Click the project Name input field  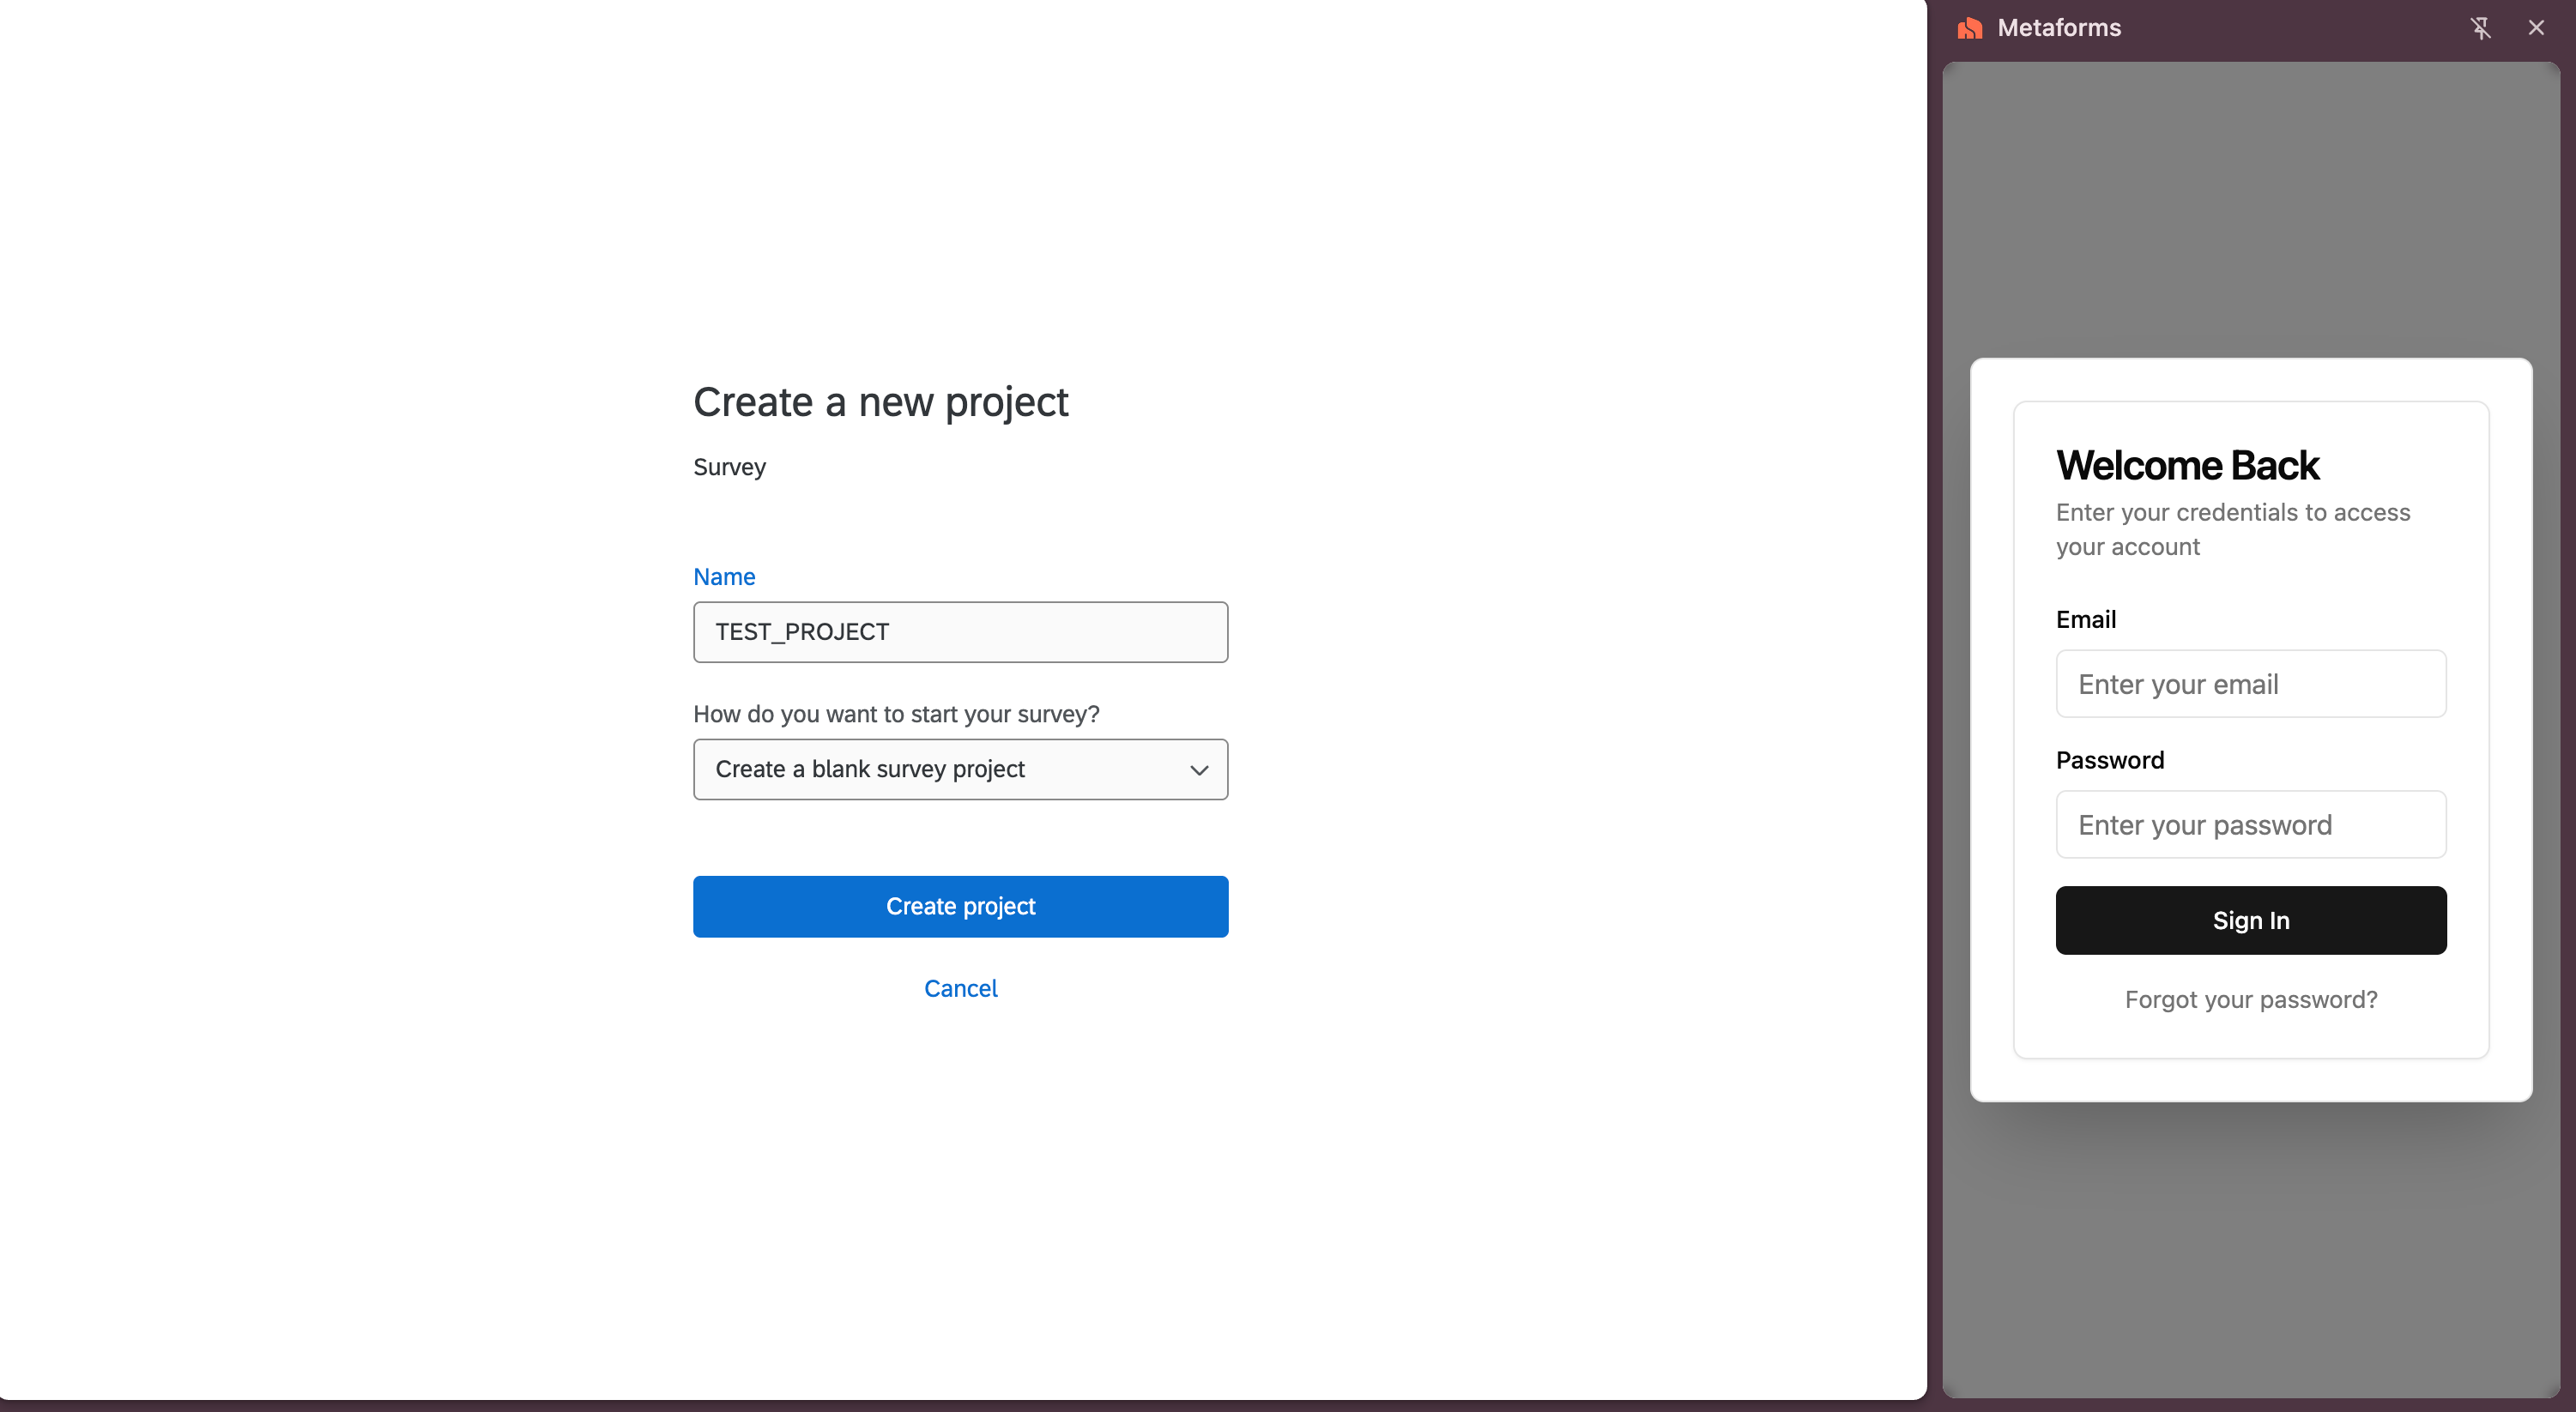coord(960,632)
